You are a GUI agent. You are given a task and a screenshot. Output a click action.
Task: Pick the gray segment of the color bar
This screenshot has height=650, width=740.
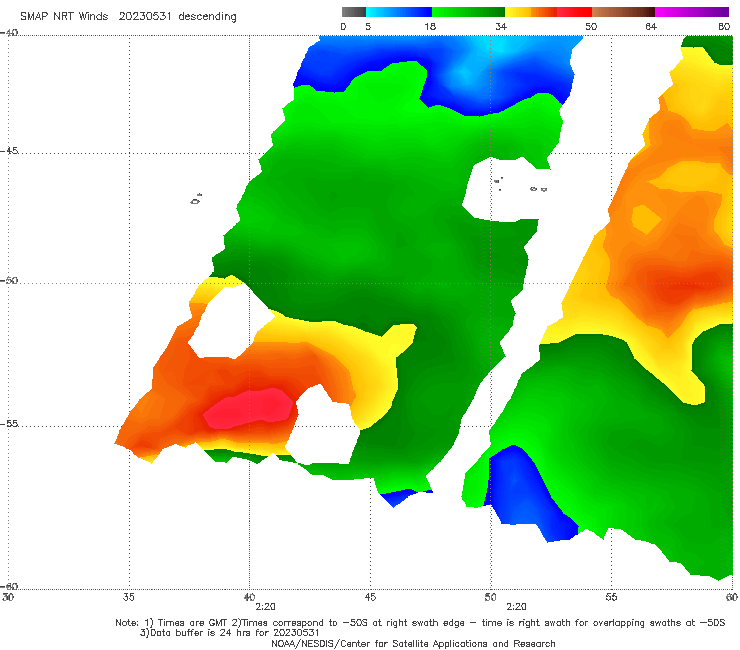[x=354, y=12]
